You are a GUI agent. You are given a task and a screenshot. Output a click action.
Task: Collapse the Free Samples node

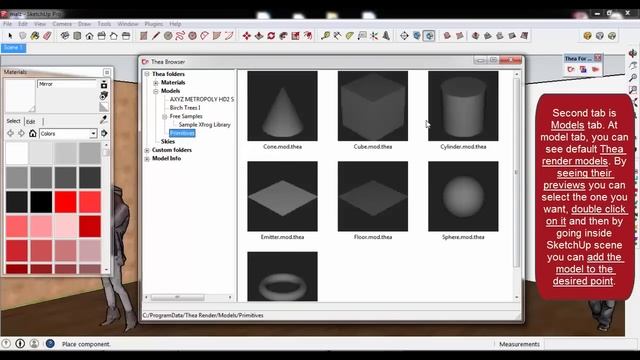[164, 117]
